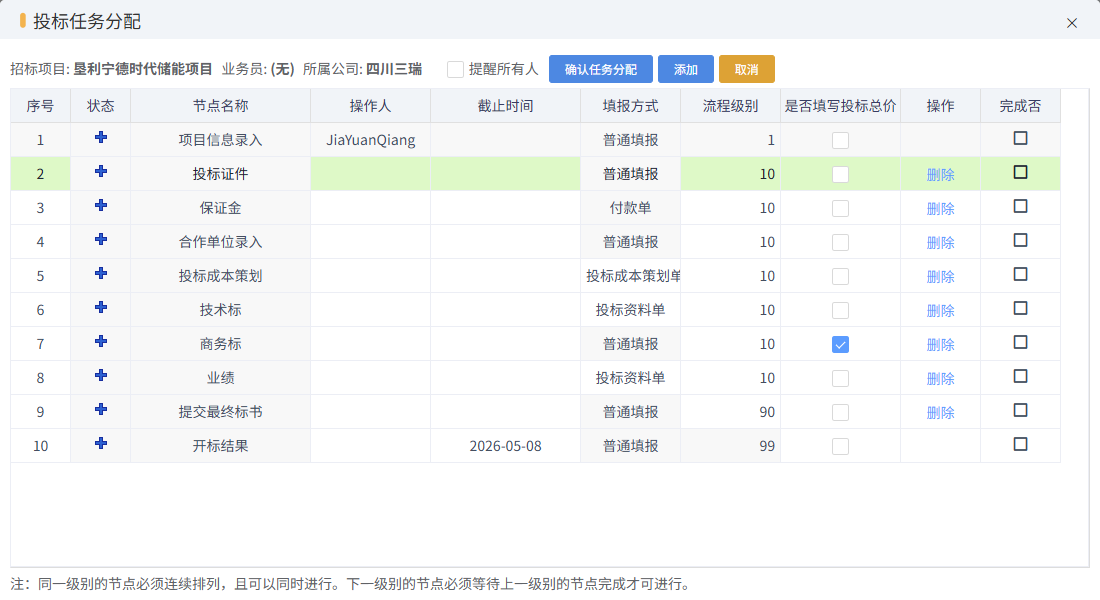The height and width of the screenshot is (600, 1100).
Task: Close the 投标任务分配 dialog
Action: pos(1071,23)
